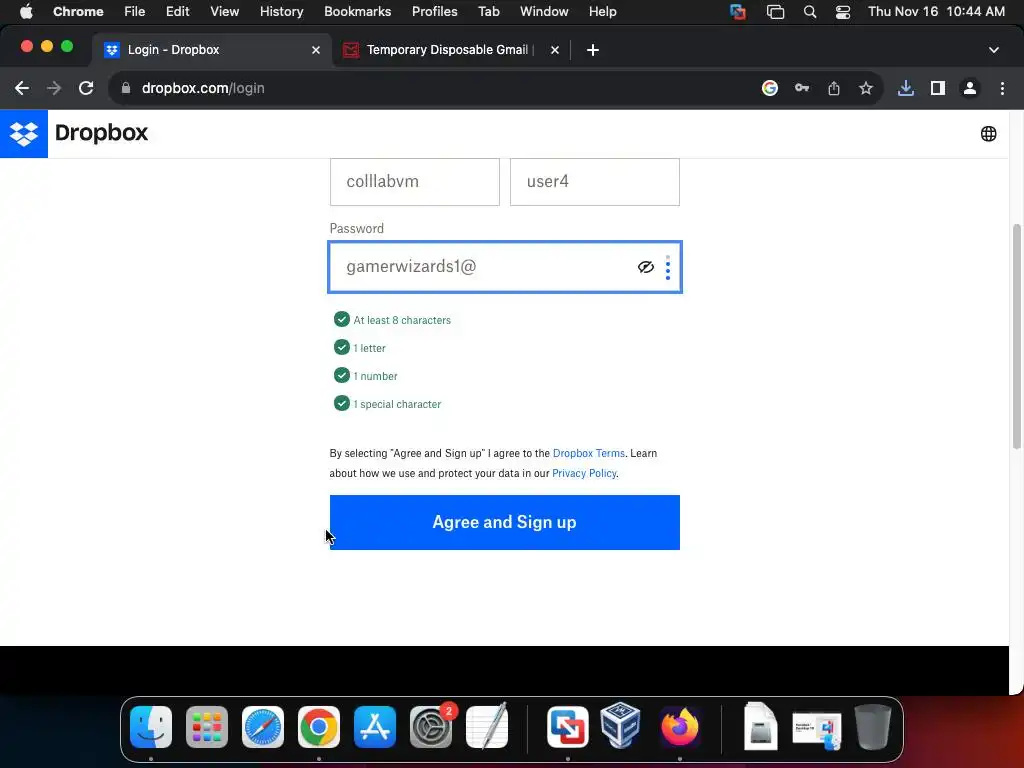Open the Window menu
Viewport: 1024px width, 768px height.
(x=544, y=11)
